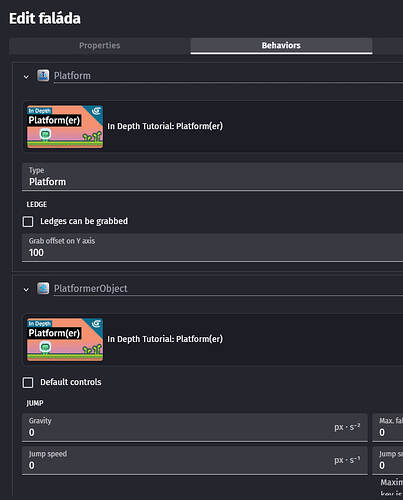Toggle the Default controls checkbox
This screenshot has width=403, height=500.
tap(28, 382)
